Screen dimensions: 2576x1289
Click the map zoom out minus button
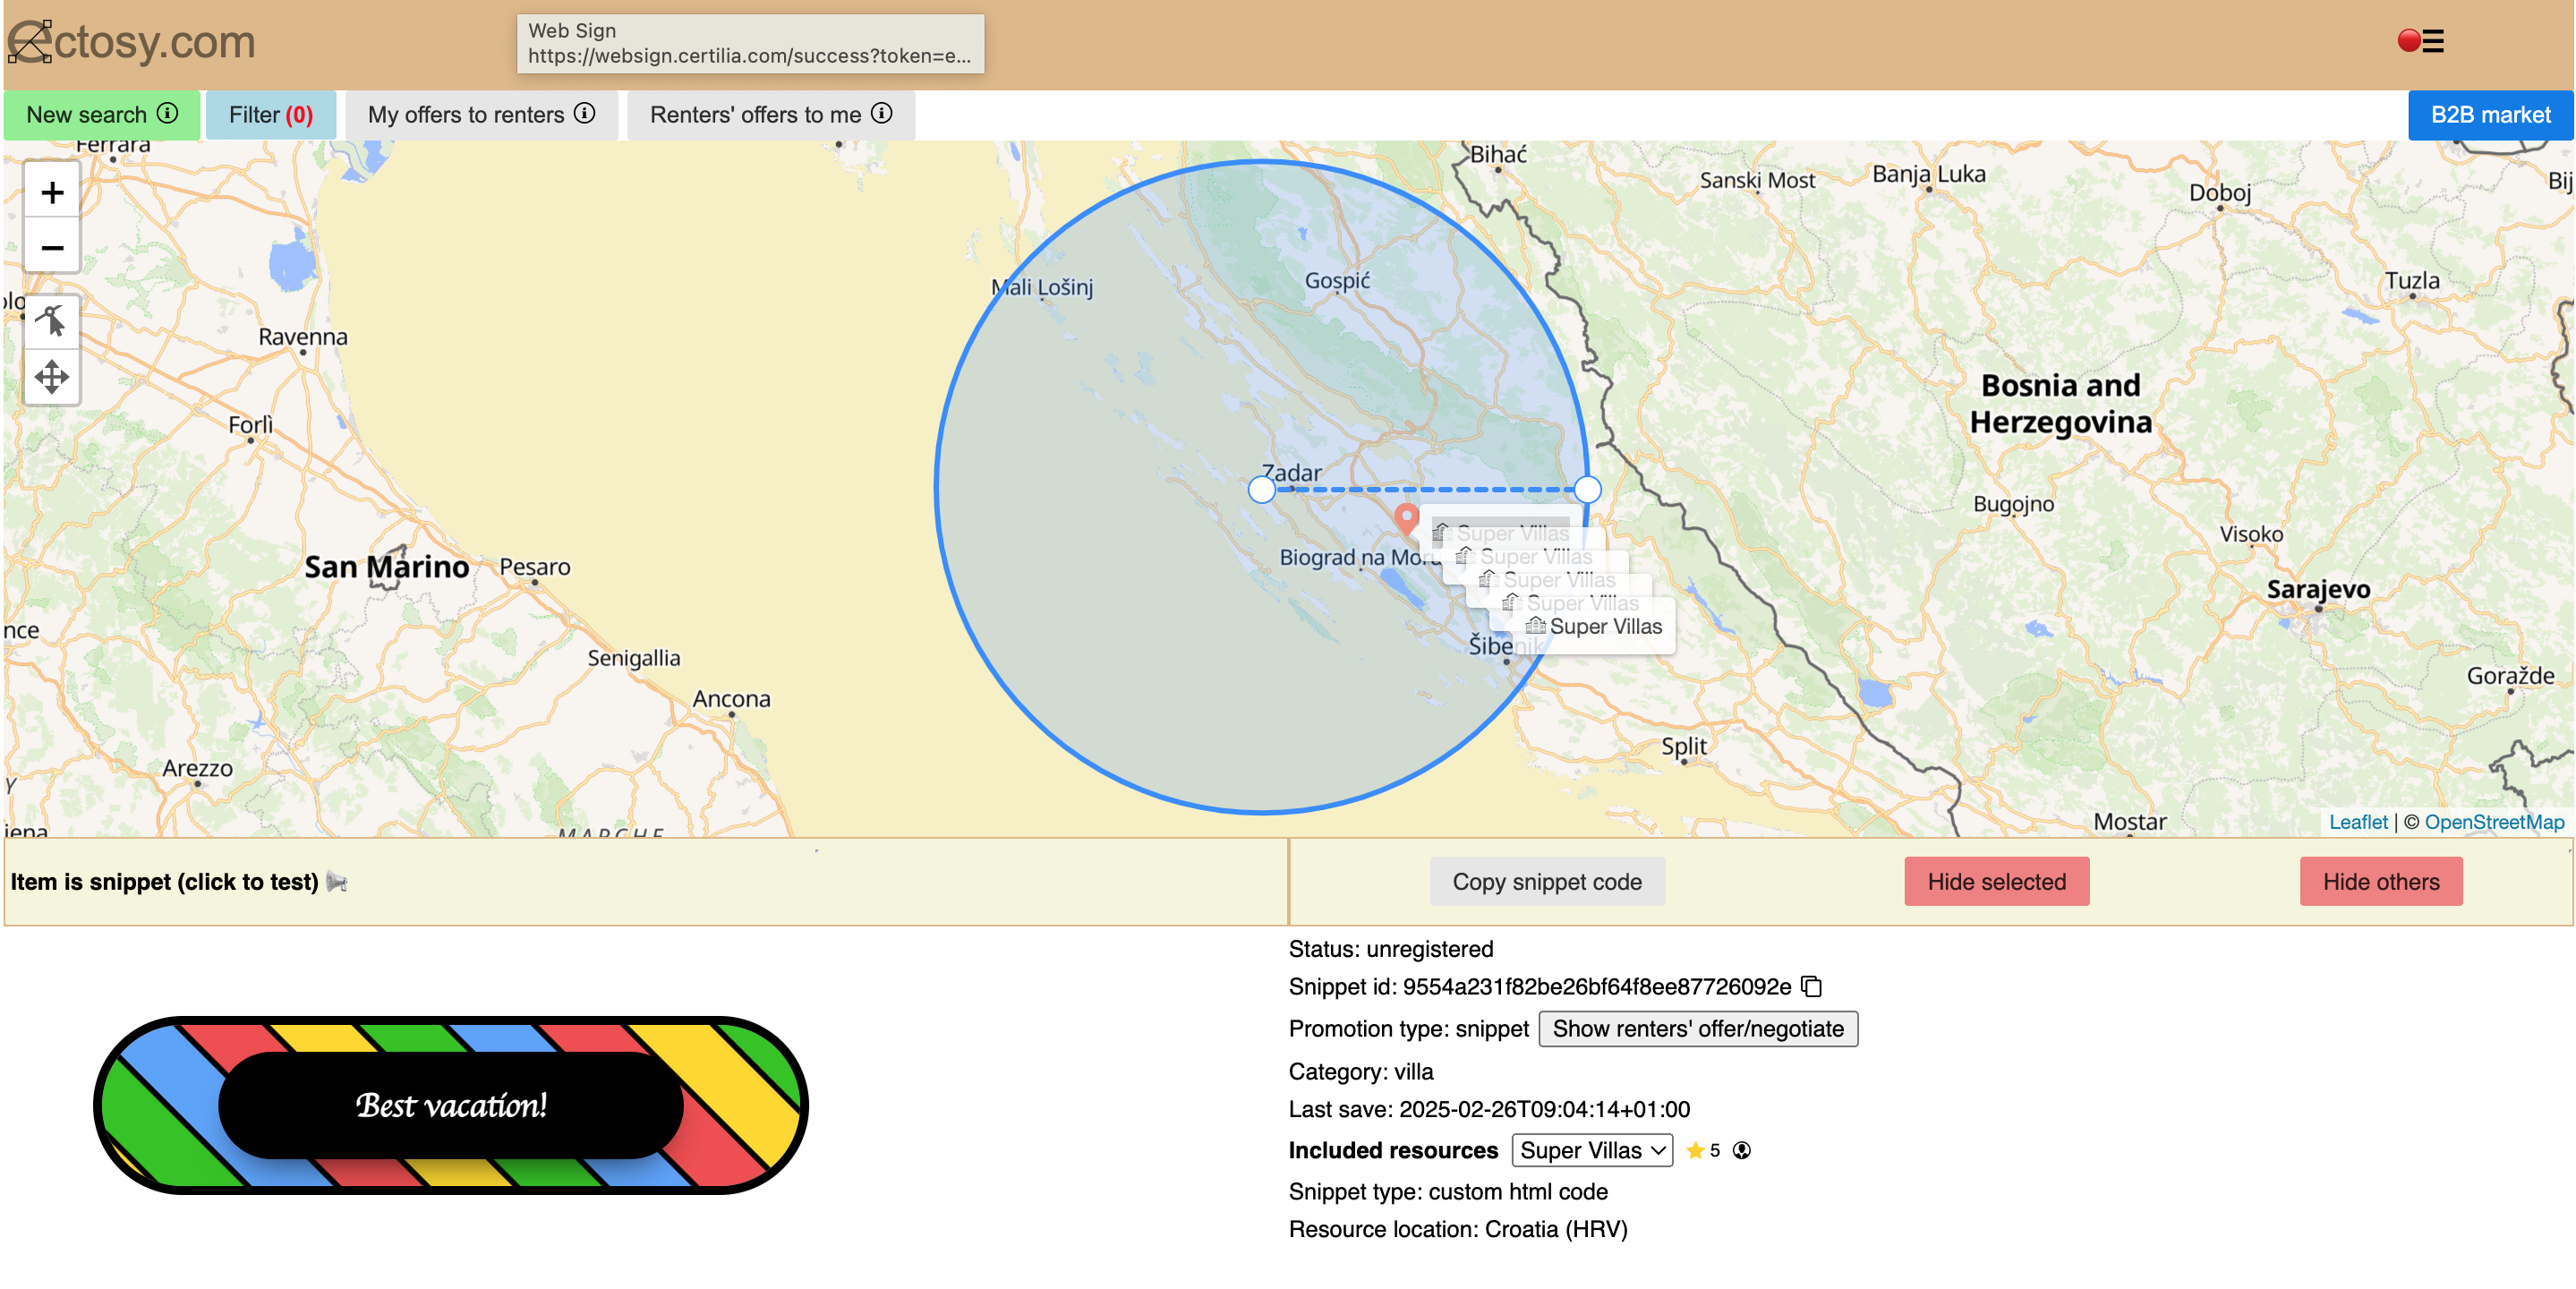click(52, 247)
